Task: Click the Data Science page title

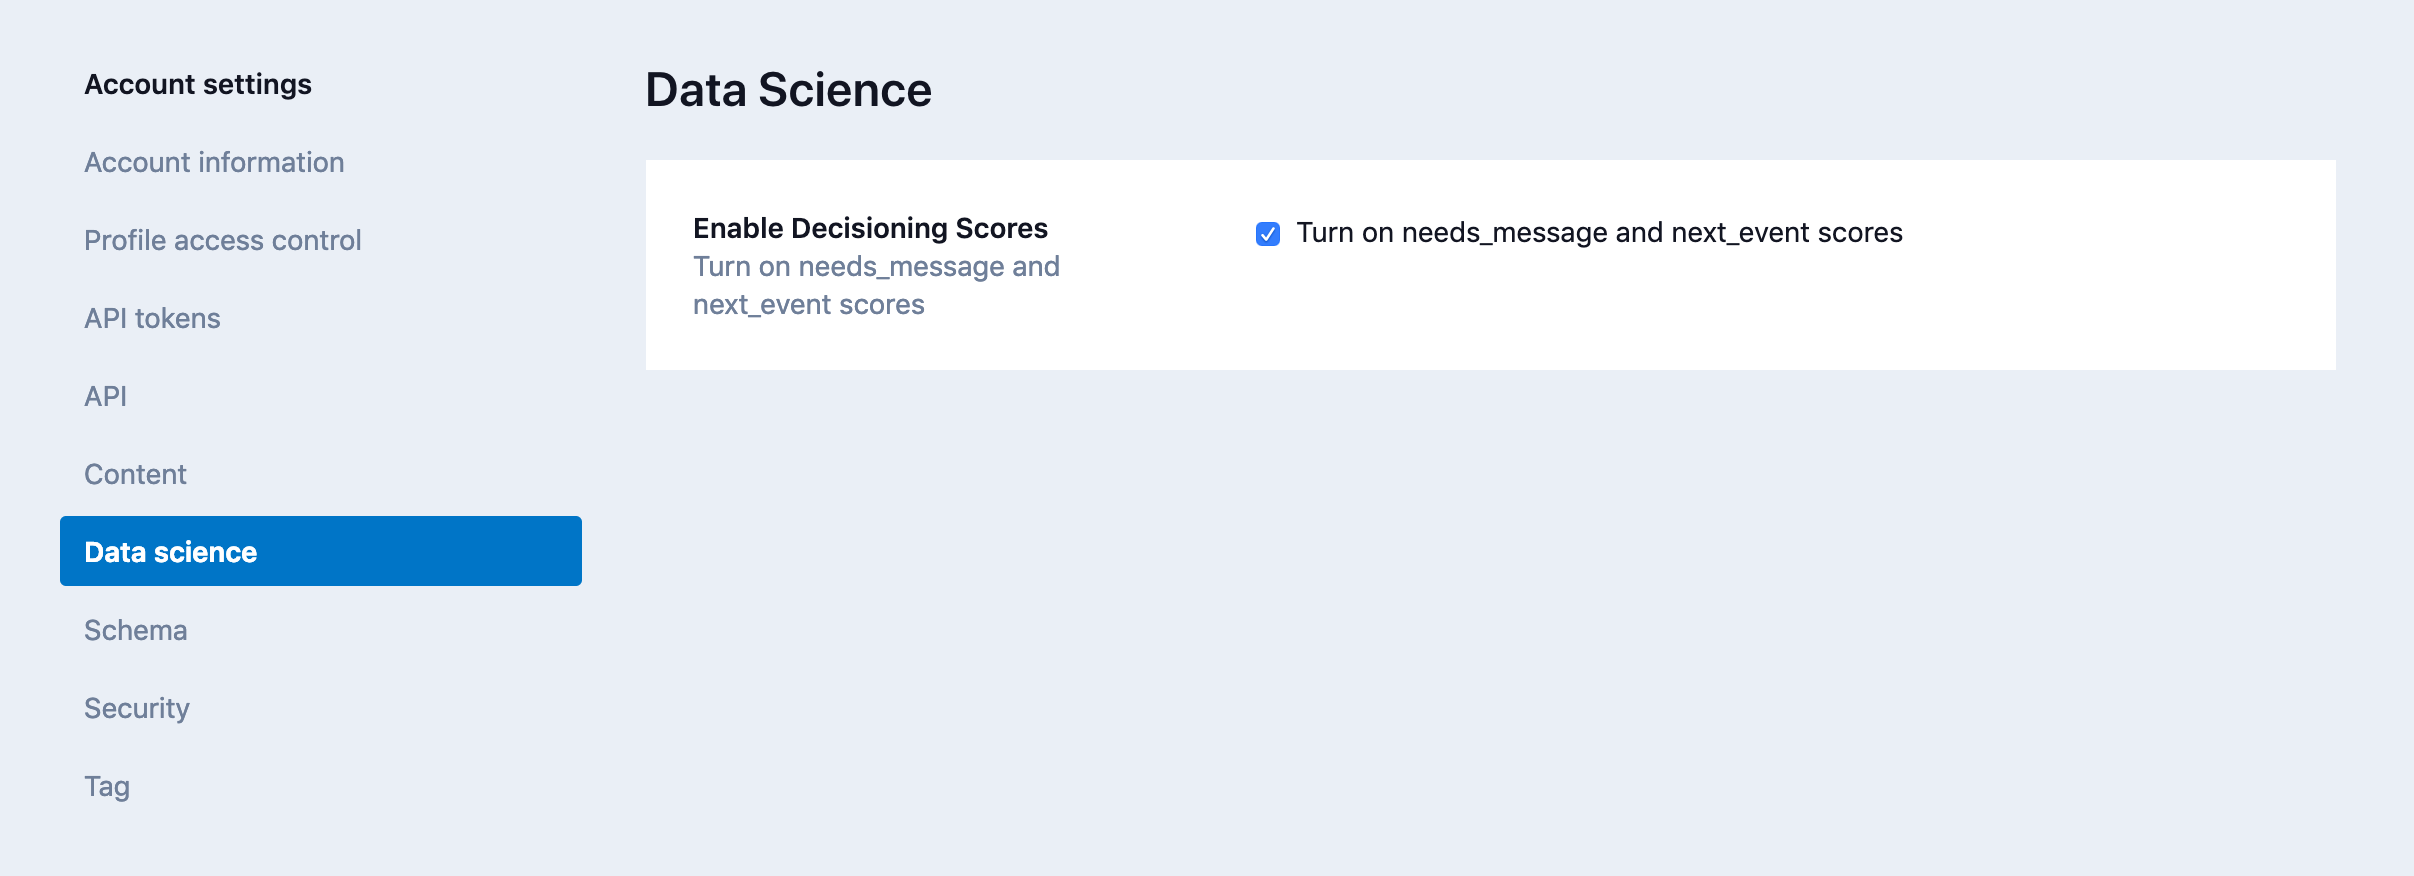Action: click(x=788, y=90)
